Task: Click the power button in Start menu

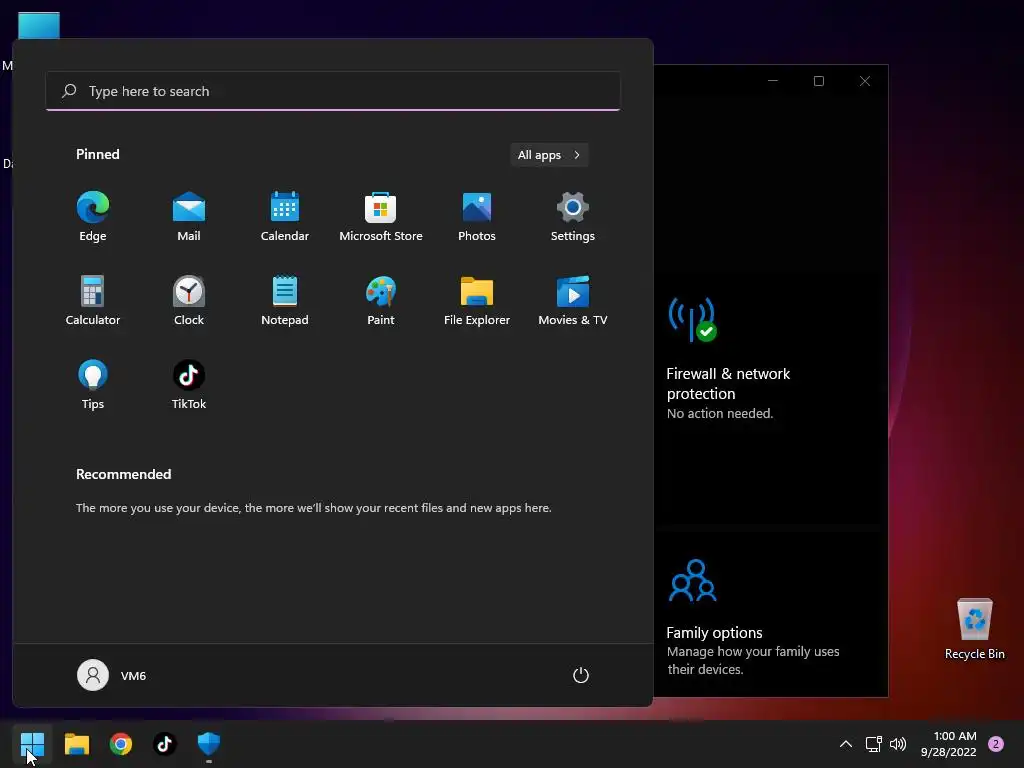Action: click(581, 675)
